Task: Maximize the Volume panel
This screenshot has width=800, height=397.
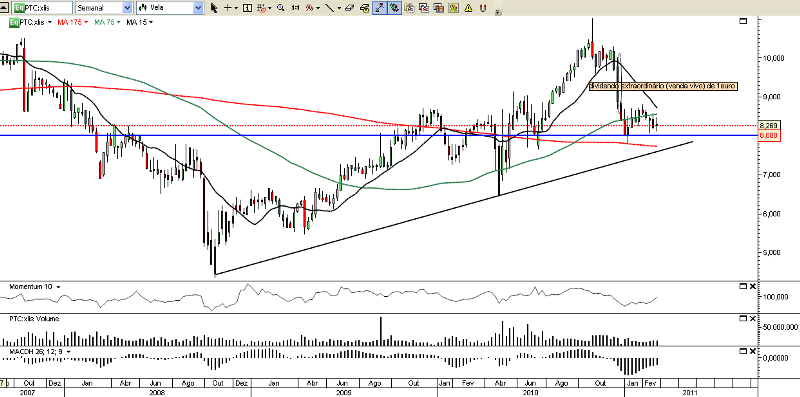Action: [x=743, y=318]
